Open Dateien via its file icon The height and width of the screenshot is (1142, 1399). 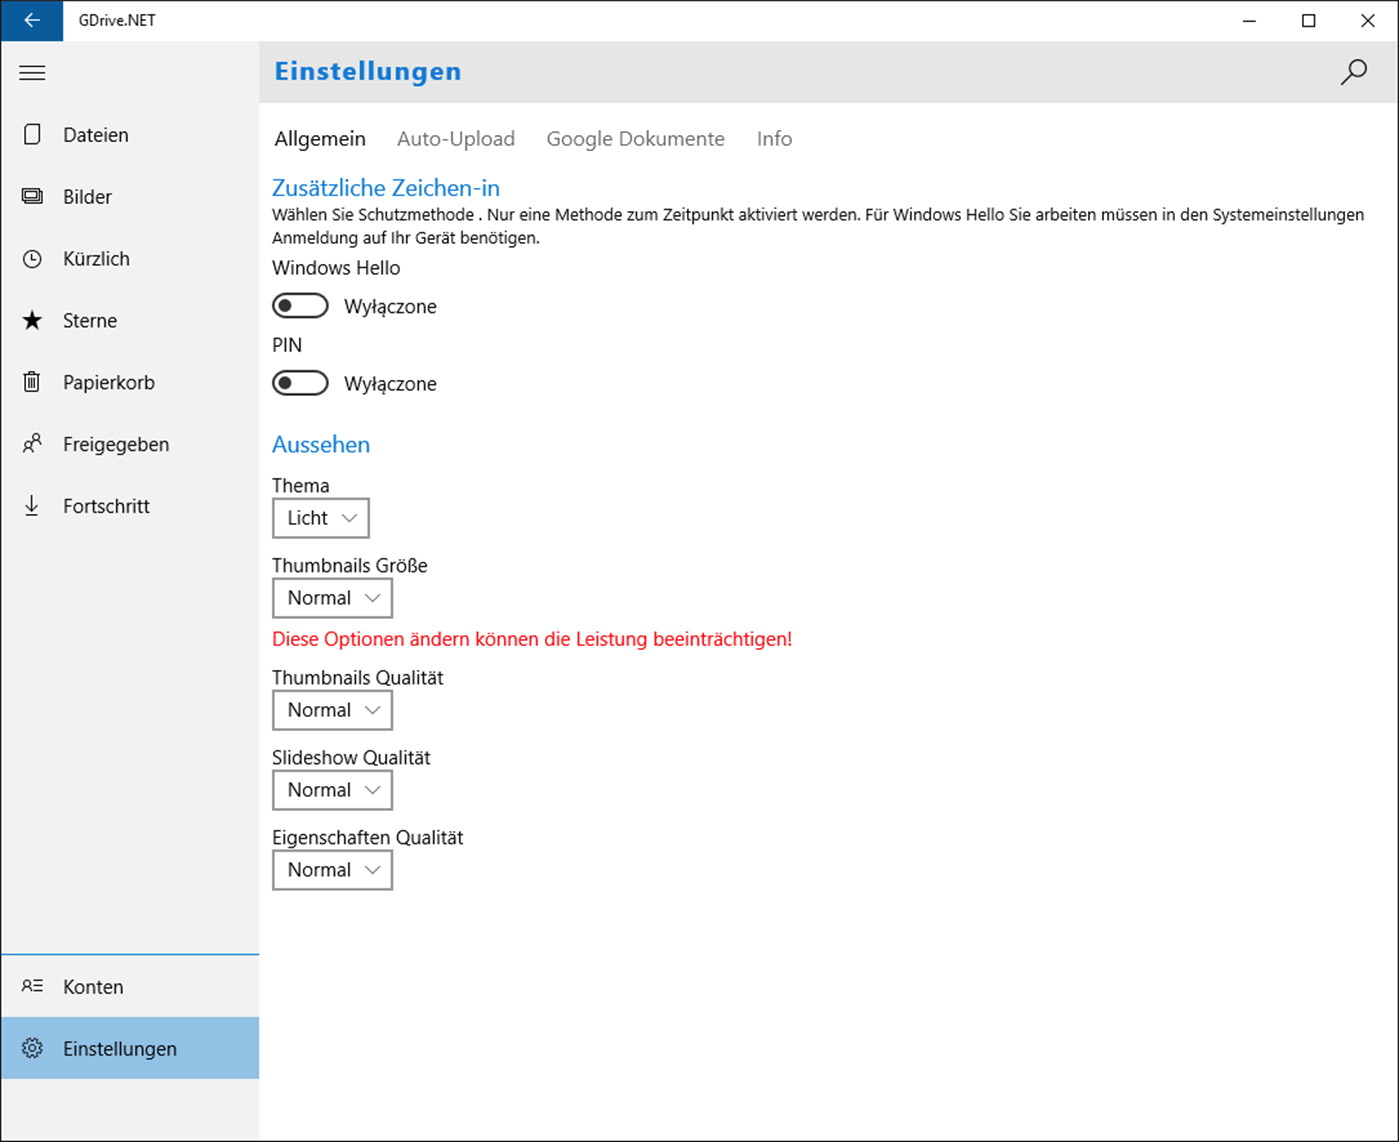32,134
